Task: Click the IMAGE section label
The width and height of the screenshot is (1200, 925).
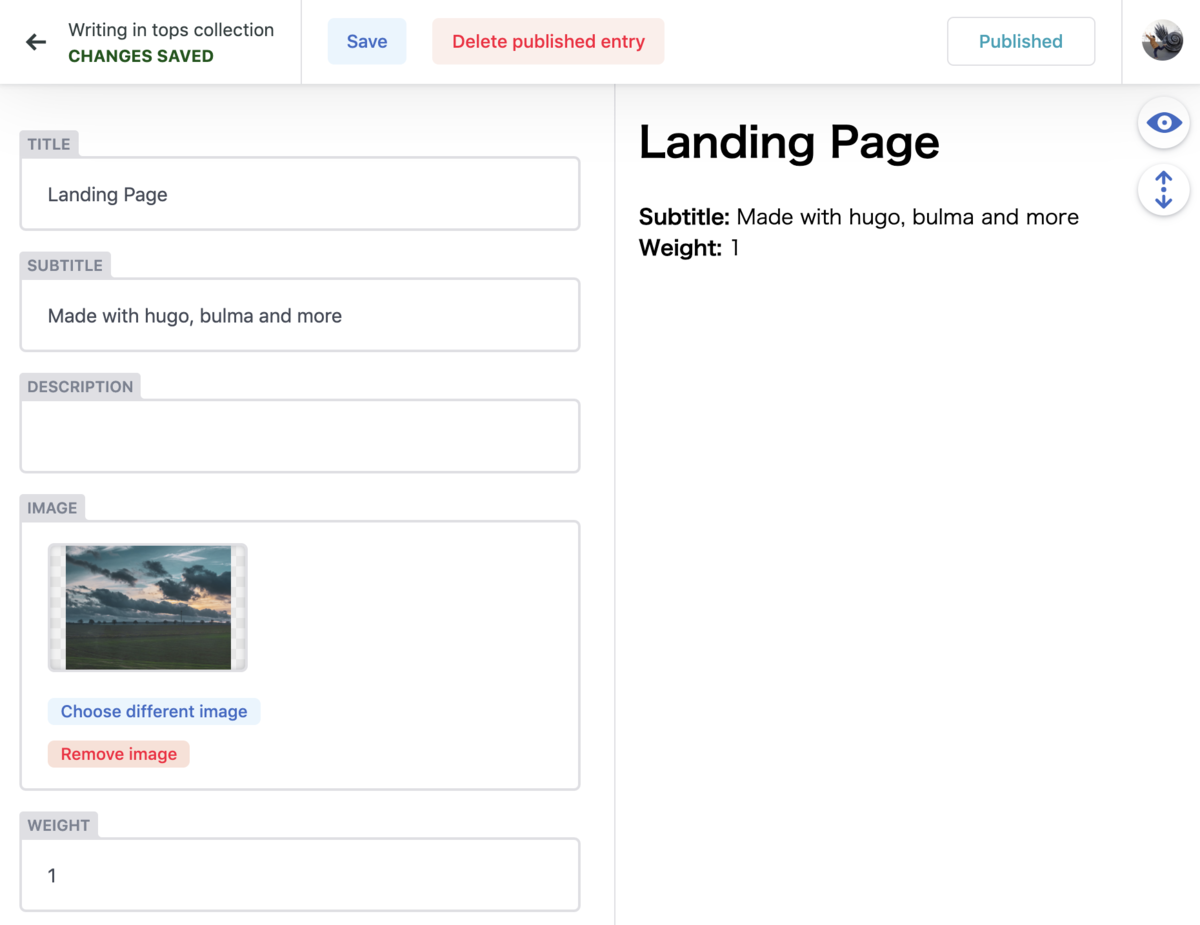Action: (52, 508)
